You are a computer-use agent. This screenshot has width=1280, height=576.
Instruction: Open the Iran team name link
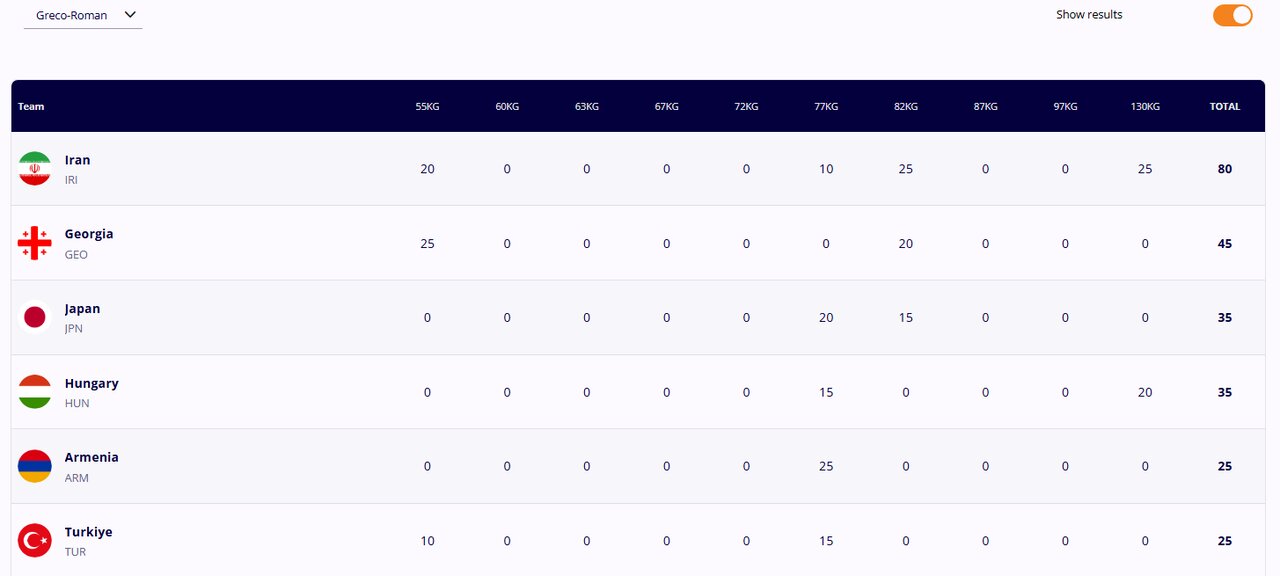(x=77, y=160)
